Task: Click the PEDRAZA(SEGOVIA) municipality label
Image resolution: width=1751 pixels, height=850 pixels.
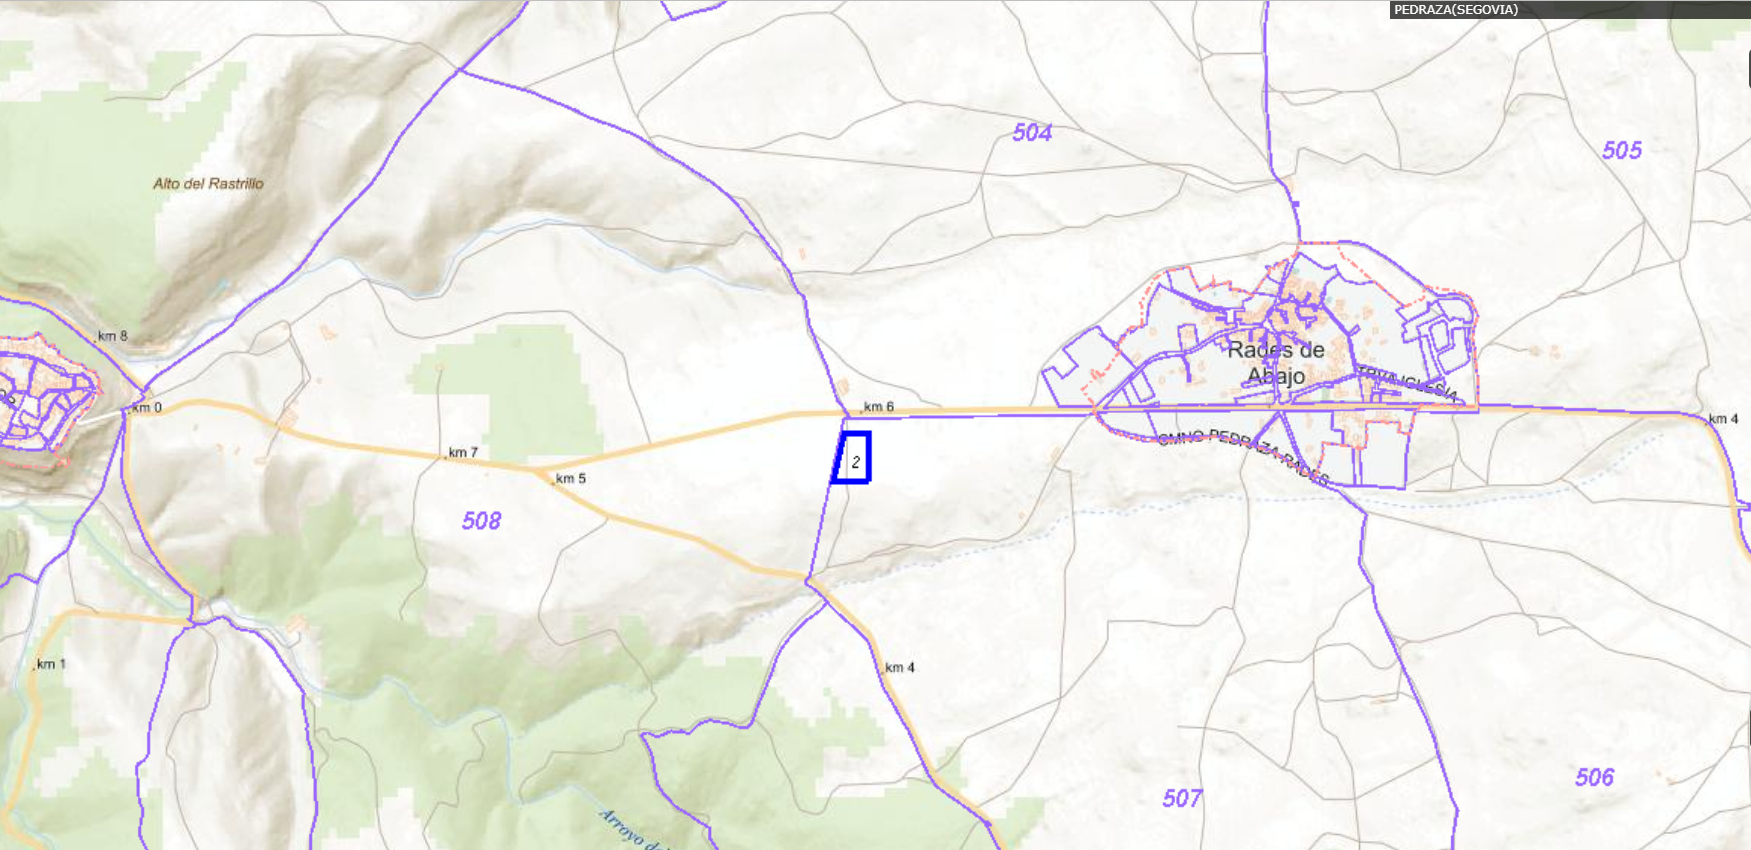Action: [1455, 9]
